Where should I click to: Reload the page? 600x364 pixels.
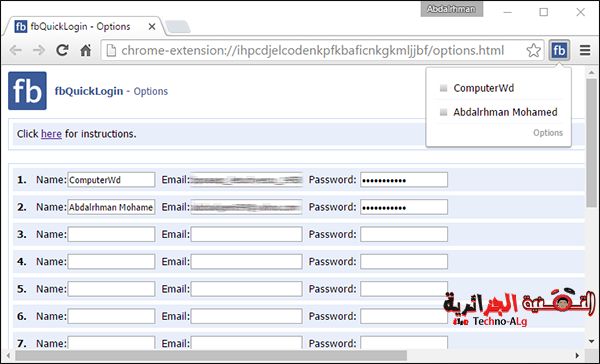(x=62, y=50)
